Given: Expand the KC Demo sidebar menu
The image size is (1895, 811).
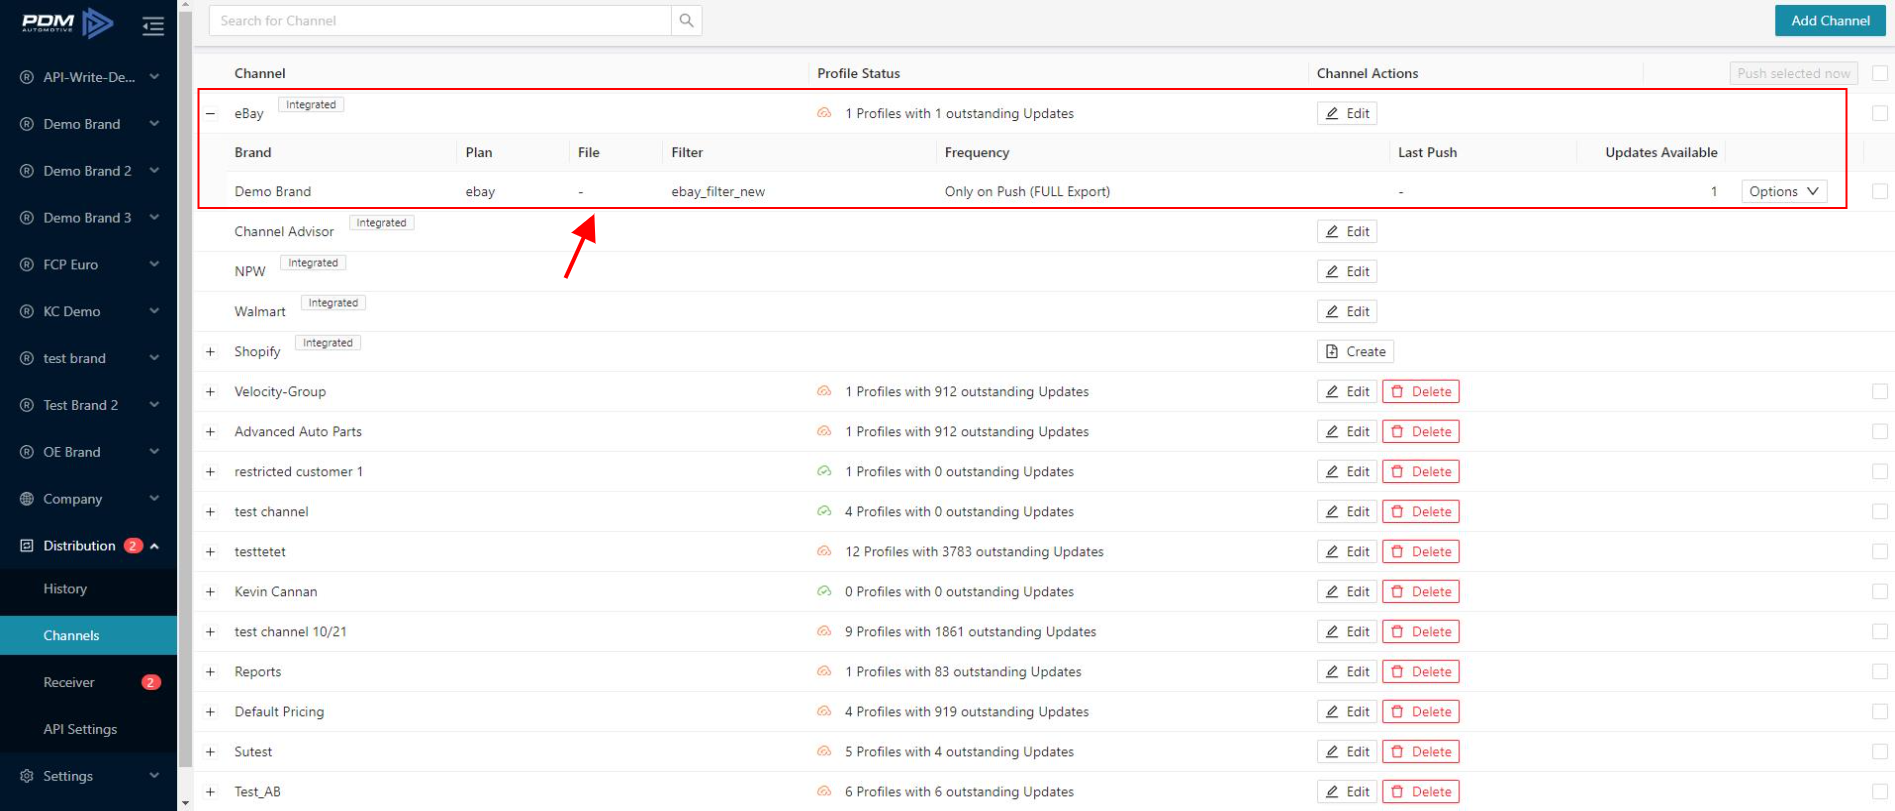Looking at the screenshot, I should pos(89,311).
